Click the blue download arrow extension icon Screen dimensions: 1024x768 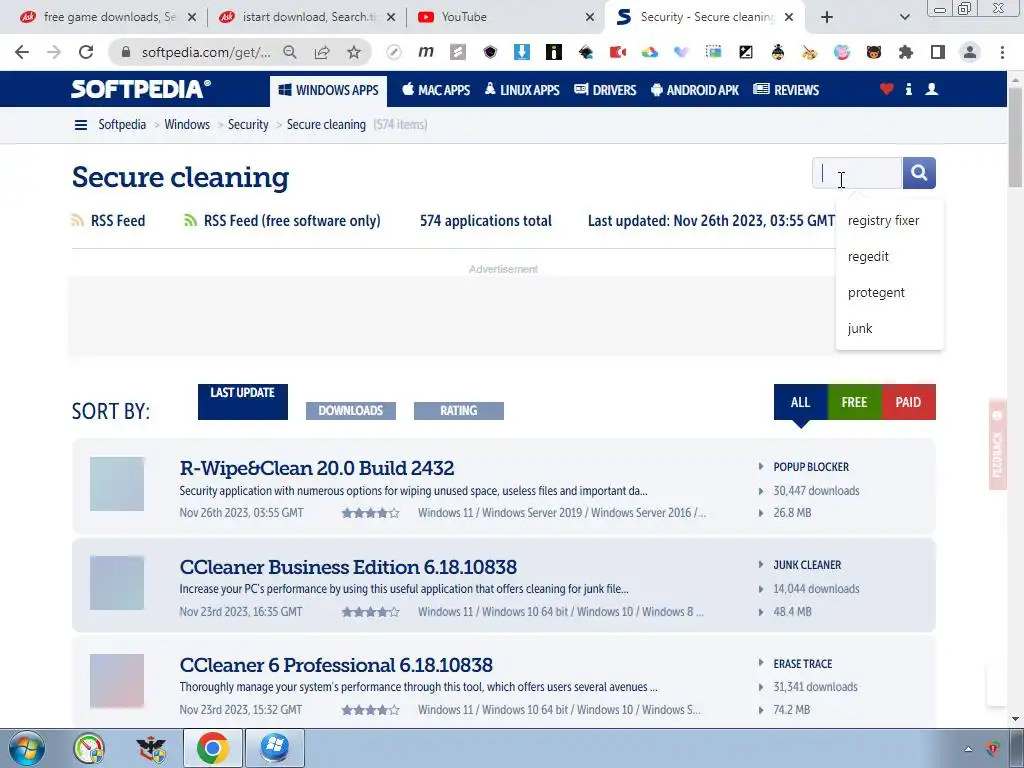522,52
